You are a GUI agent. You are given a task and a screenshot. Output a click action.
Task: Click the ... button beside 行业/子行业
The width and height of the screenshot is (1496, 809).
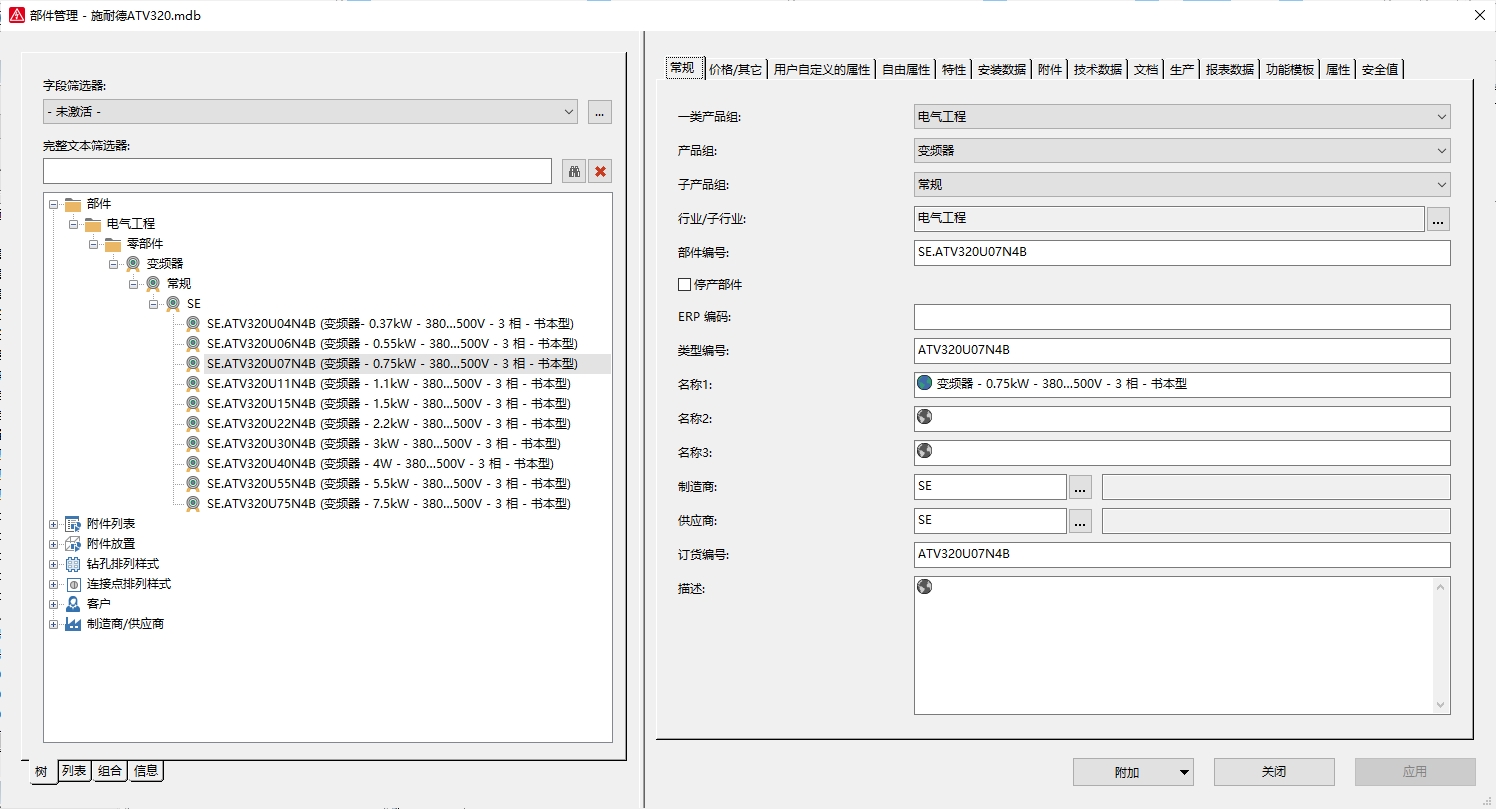(1438, 219)
